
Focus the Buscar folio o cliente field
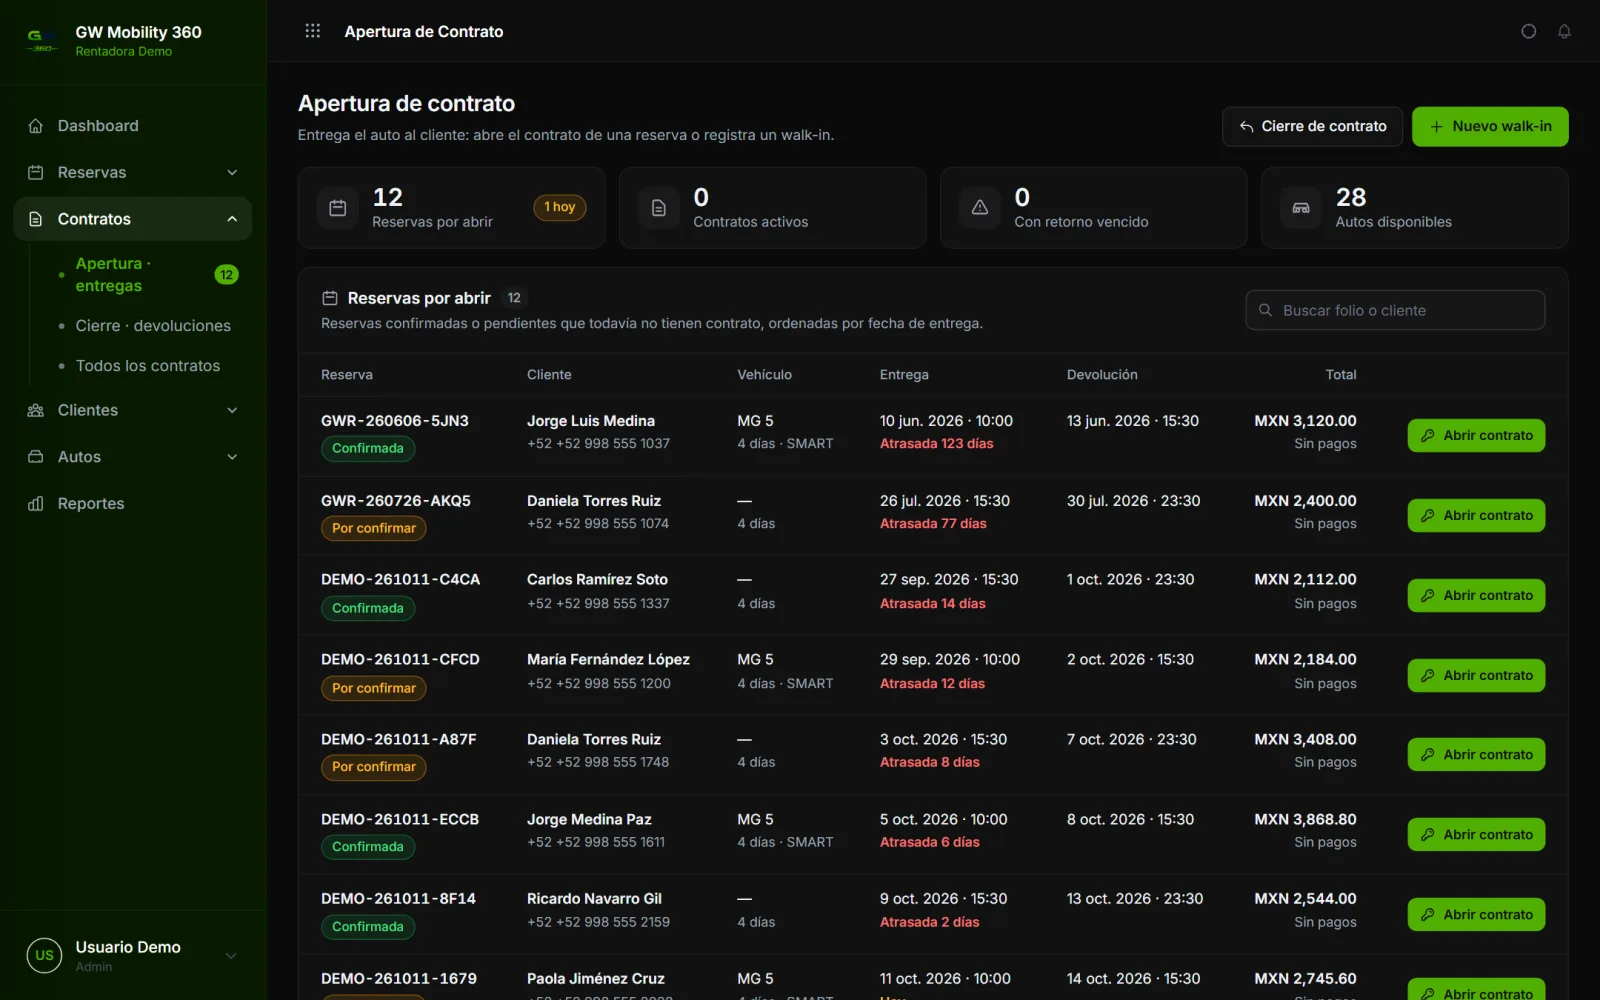(x=1395, y=310)
